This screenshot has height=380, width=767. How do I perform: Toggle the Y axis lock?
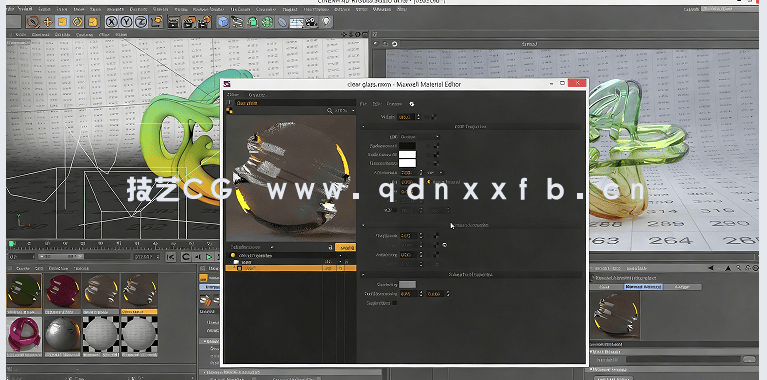(x=127, y=22)
